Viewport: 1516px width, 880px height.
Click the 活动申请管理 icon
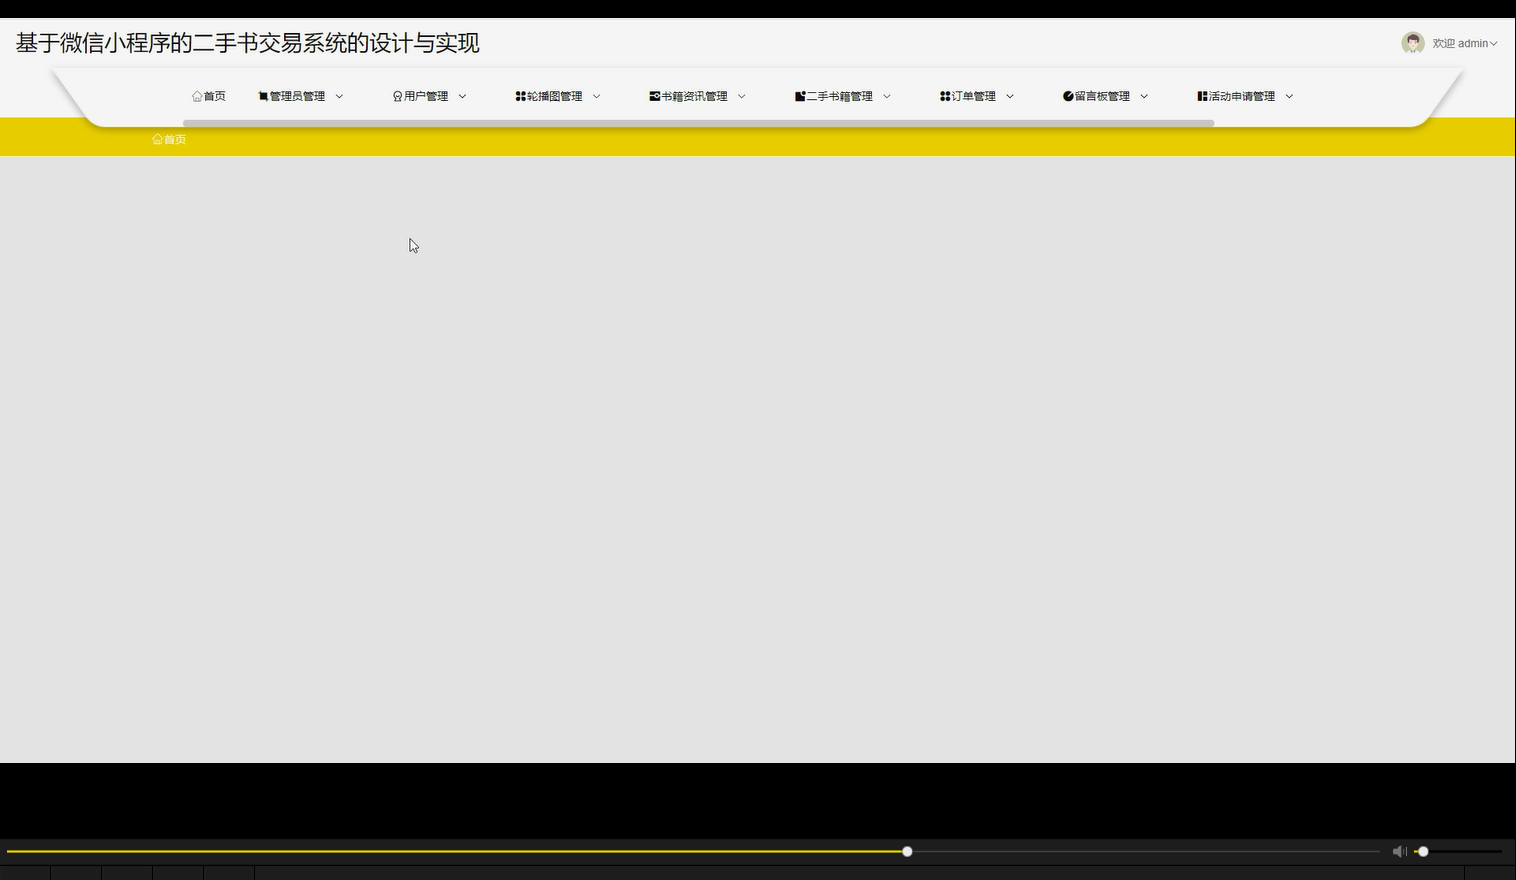pos(1202,97)
